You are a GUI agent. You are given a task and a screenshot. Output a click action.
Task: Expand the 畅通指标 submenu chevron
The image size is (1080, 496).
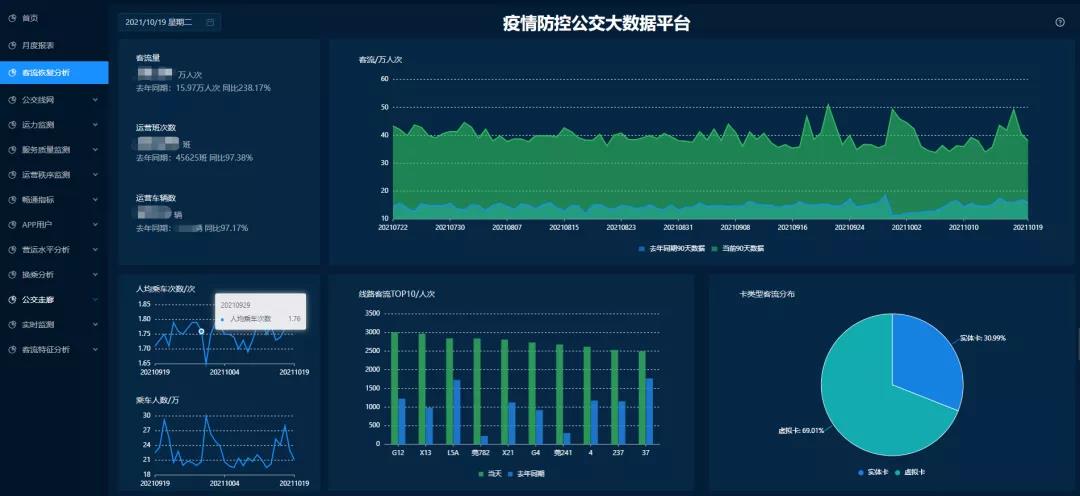click(x=95, y=200)
